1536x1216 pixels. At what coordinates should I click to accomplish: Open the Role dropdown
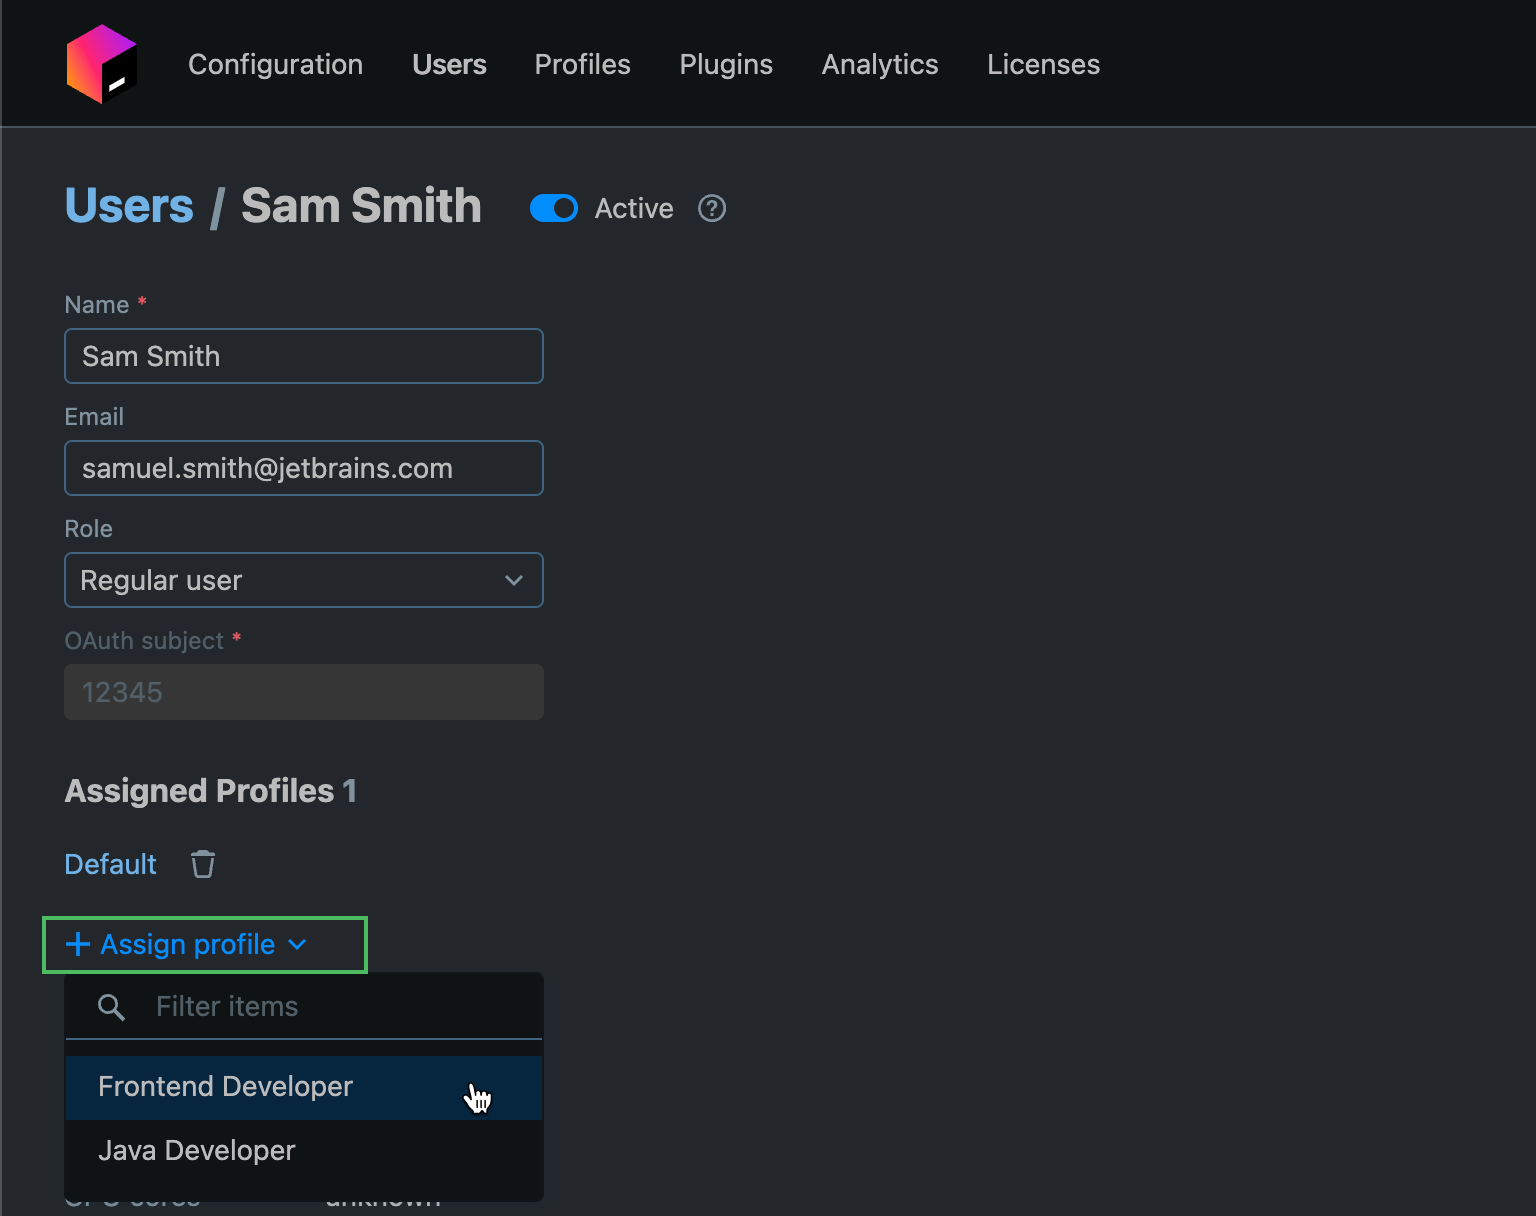[304, 580]
